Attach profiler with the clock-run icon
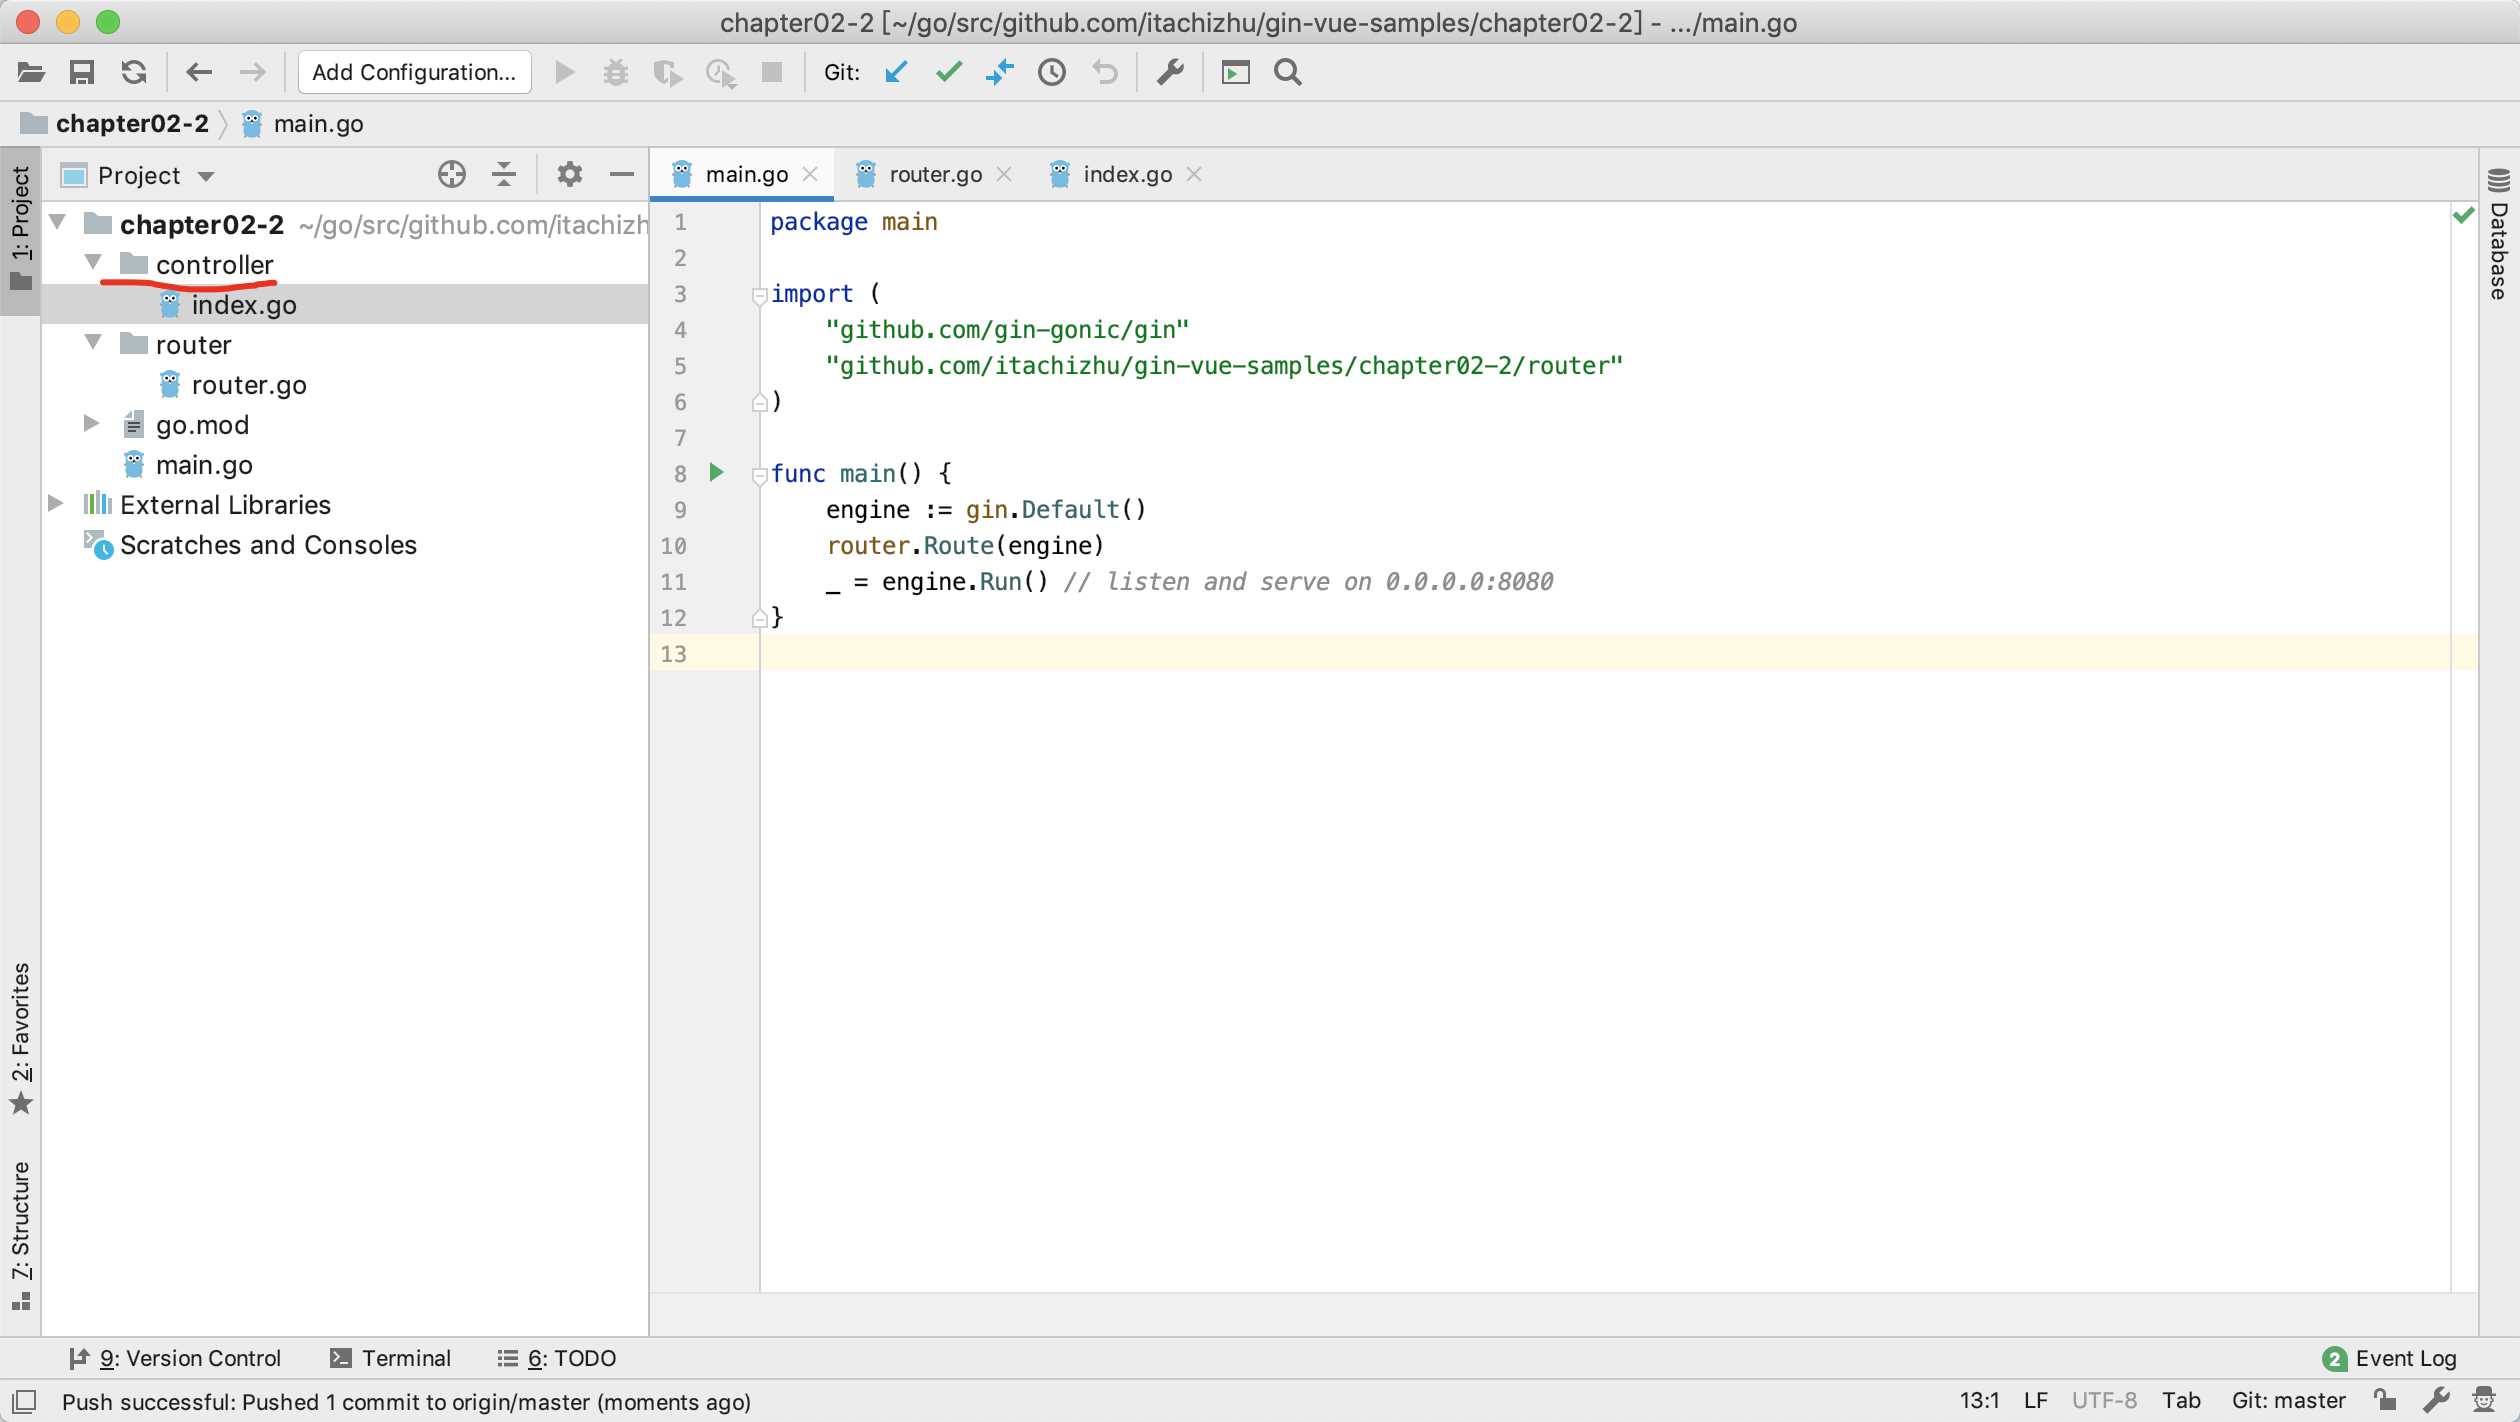Screen dimensions: 2520x1422 coord(720,72)
